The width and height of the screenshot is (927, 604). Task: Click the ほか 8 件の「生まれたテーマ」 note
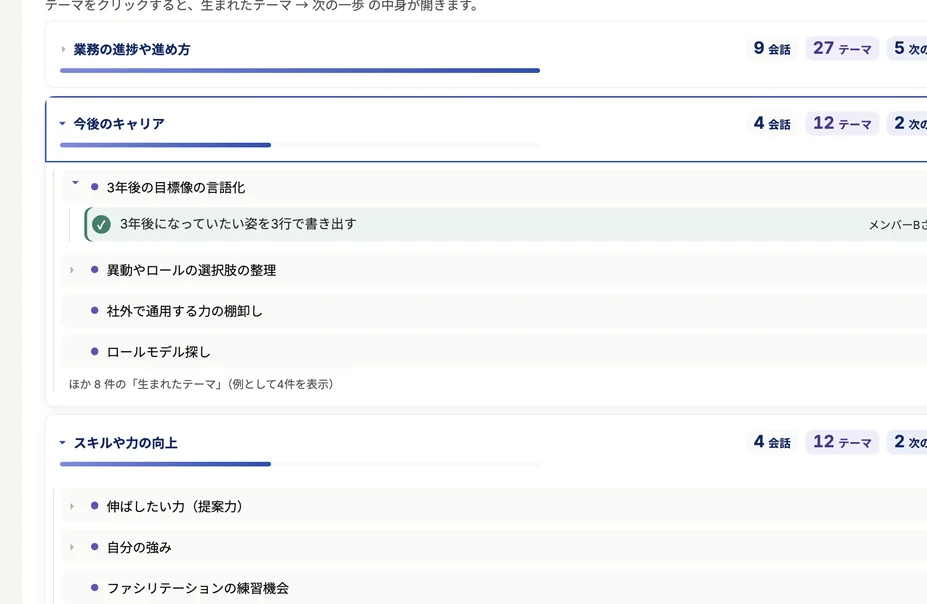tap(201, 385)
